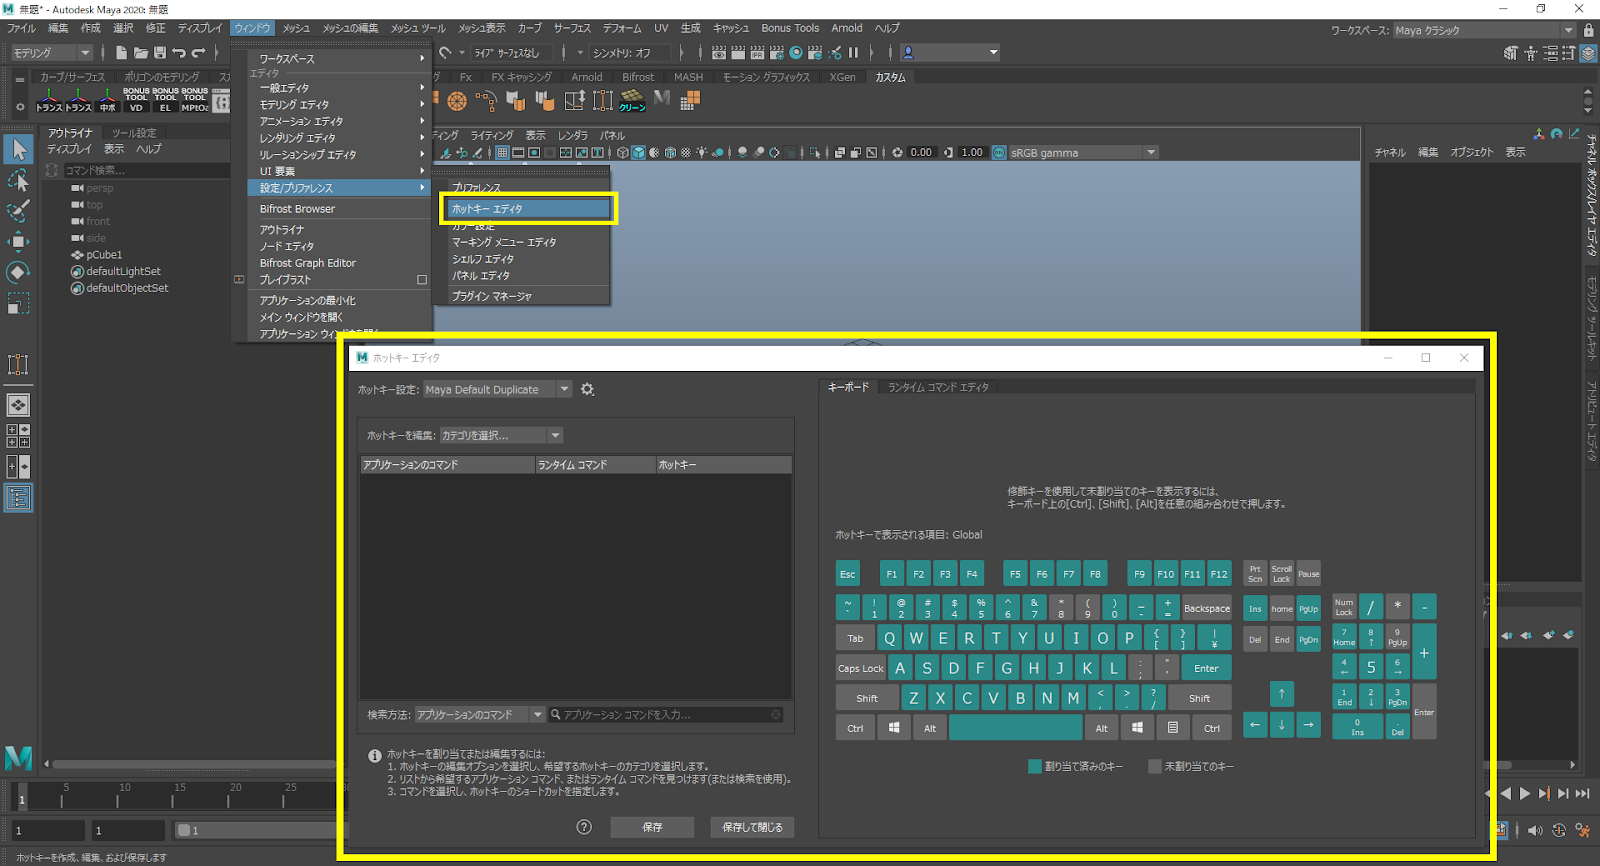Open the Maya Default Duplicate hotkey set dropdown

click(x=498, y=389)
